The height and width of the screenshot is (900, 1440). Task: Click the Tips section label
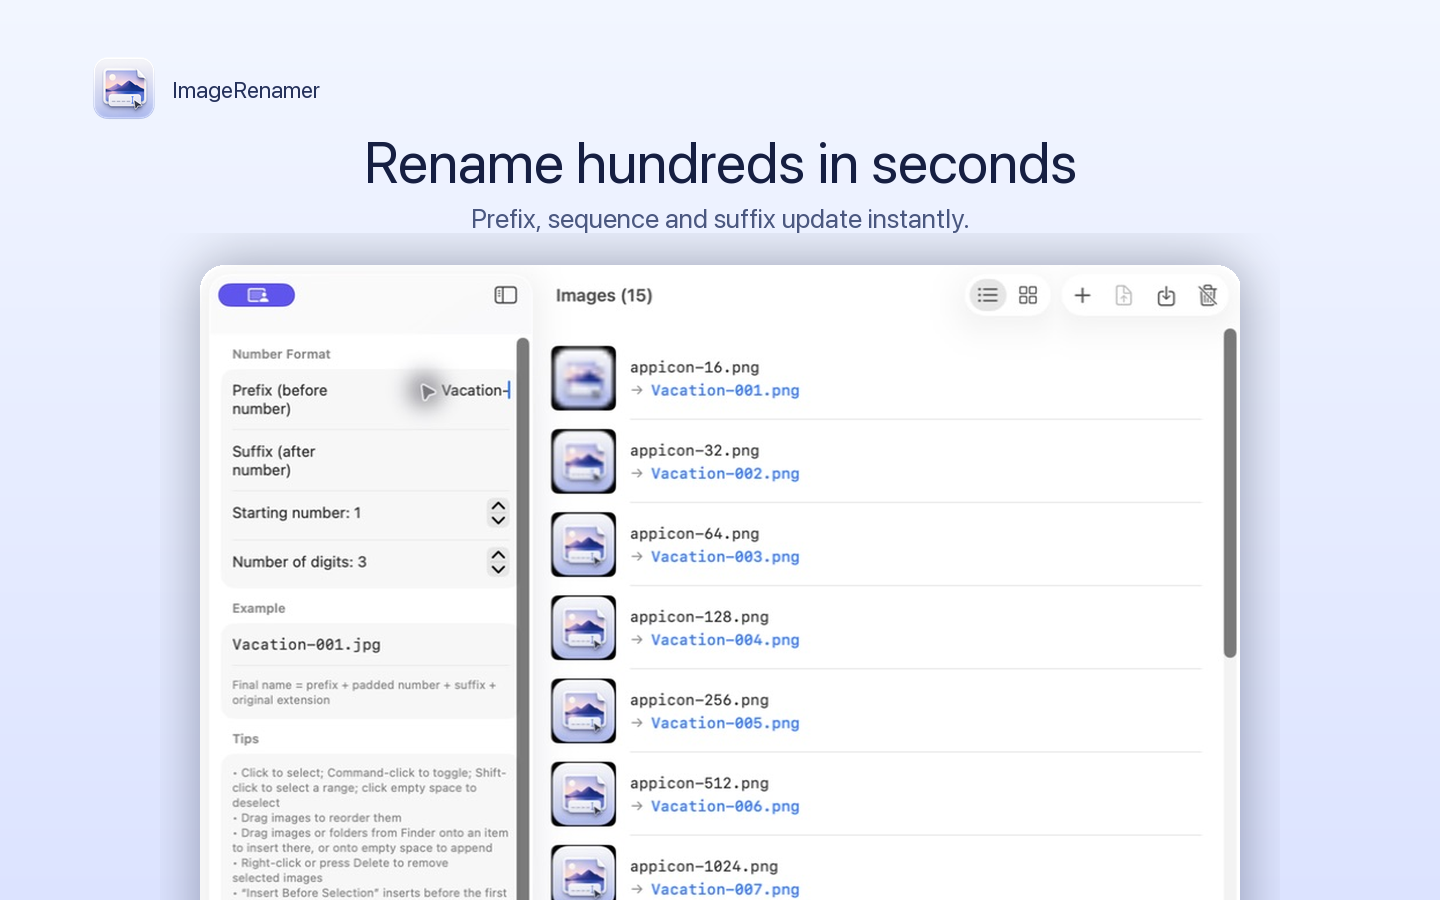click(x=245, y=739)
